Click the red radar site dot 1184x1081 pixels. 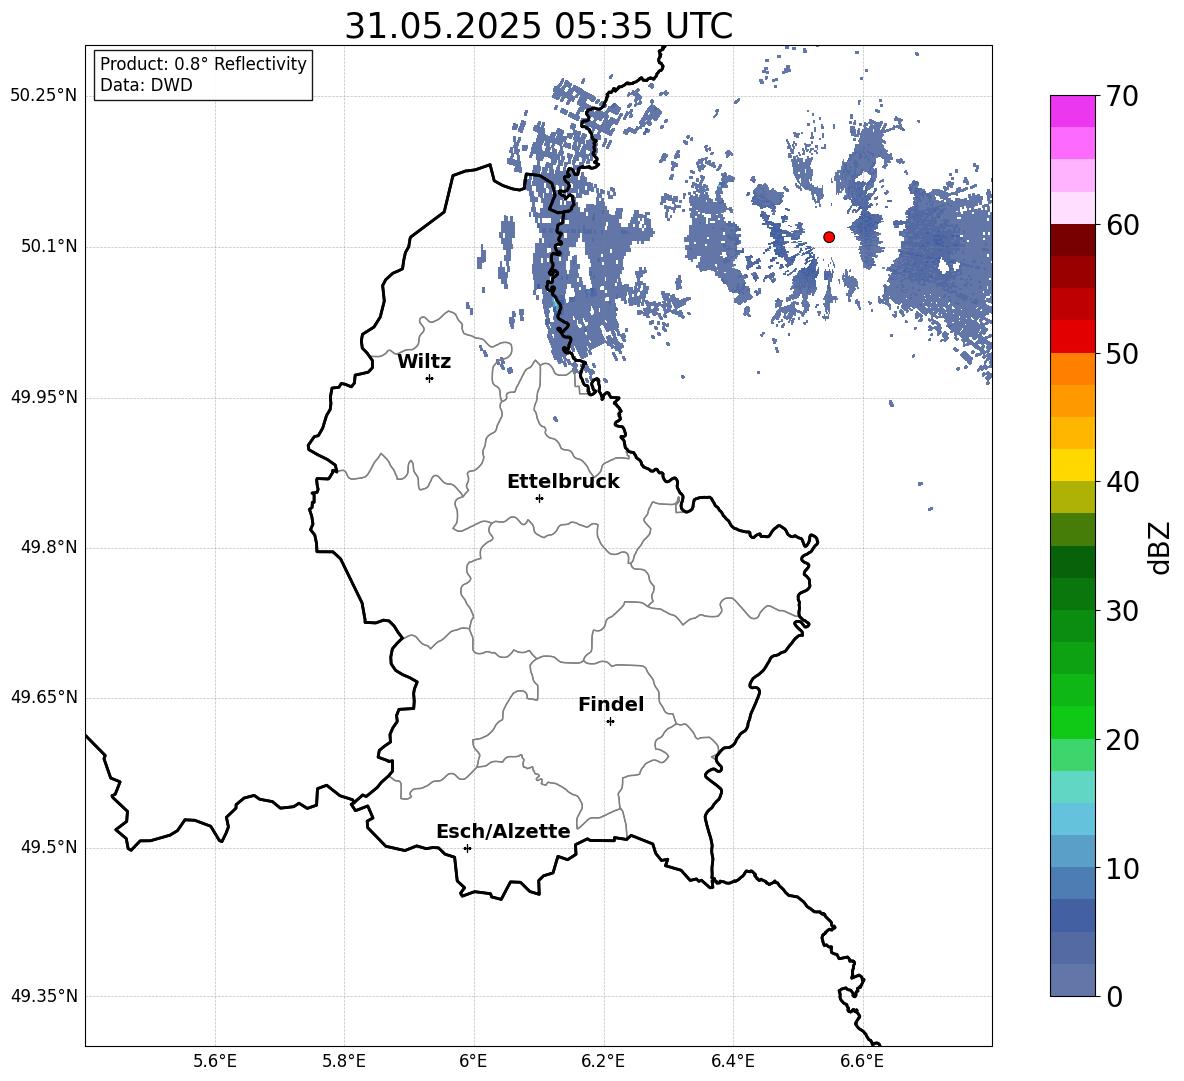pos(829,237)
